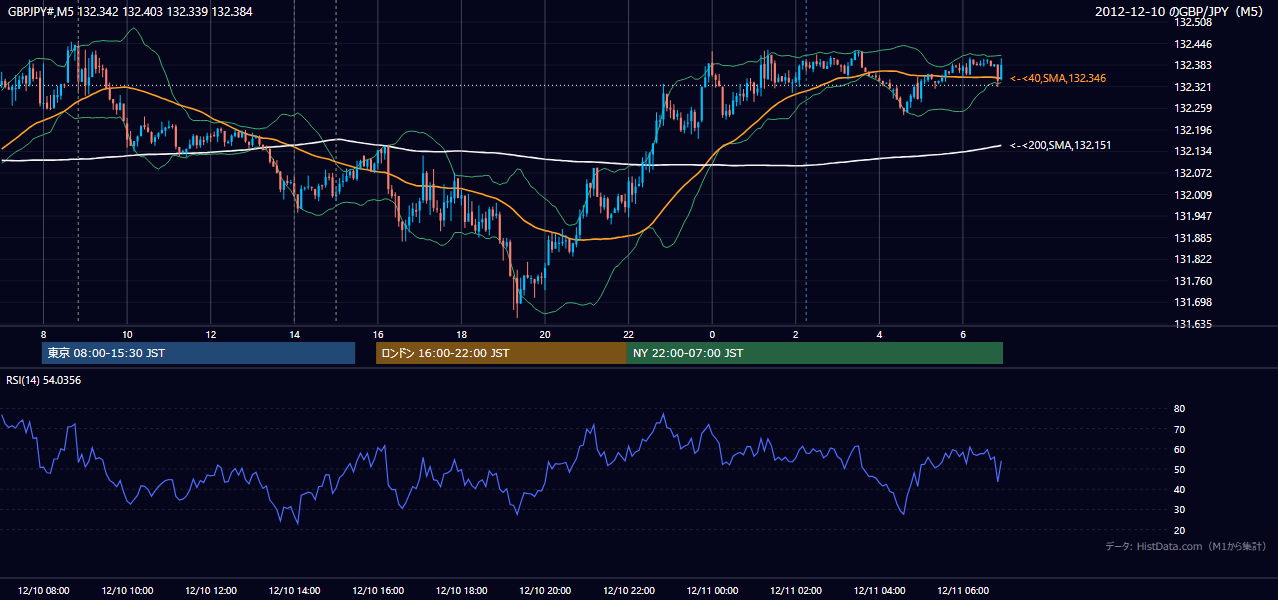The image size is (1278, 600).
Task: Click the '<-<40,SMA,132.346' indicator label
Action: point(1058,78)
